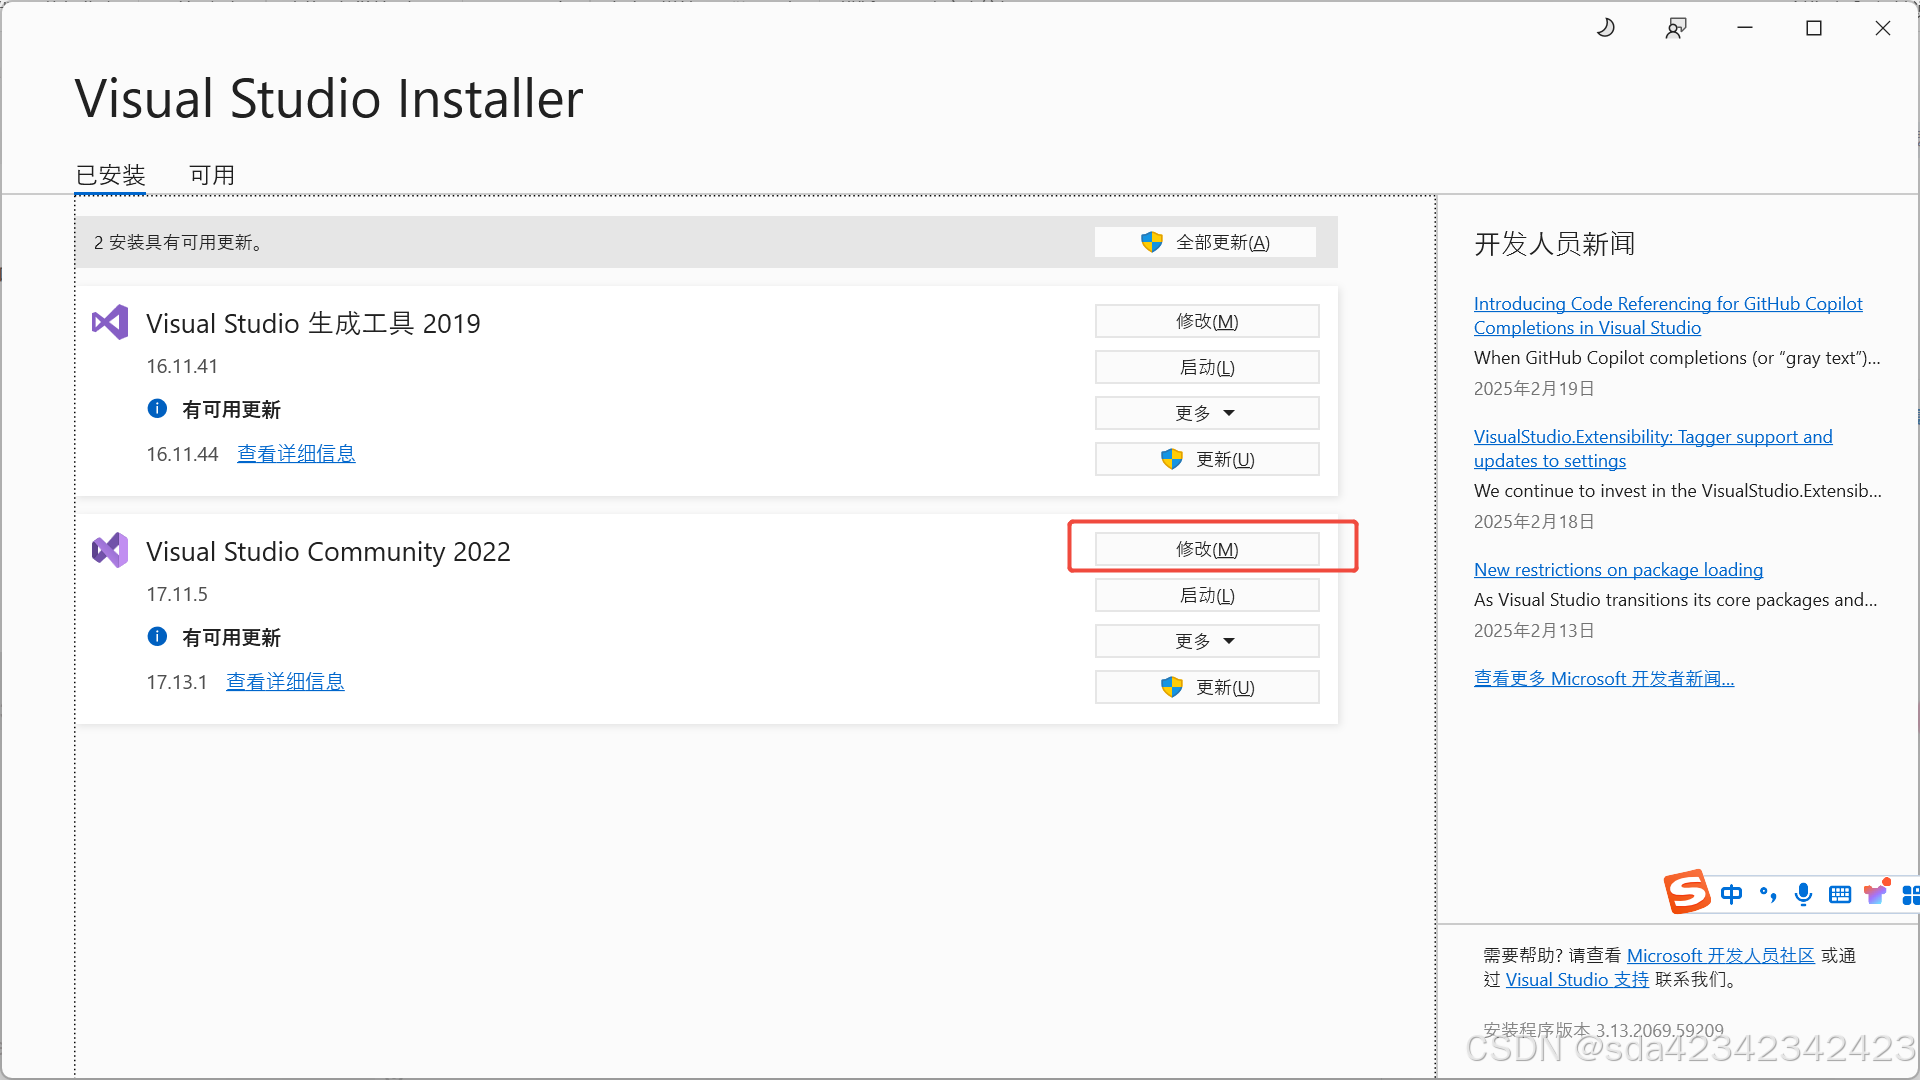The width and height of the screenshot is (1920, 1080).
Task: Click 修改(M) for Visual Studio Community 2022
Action: 1206,548
